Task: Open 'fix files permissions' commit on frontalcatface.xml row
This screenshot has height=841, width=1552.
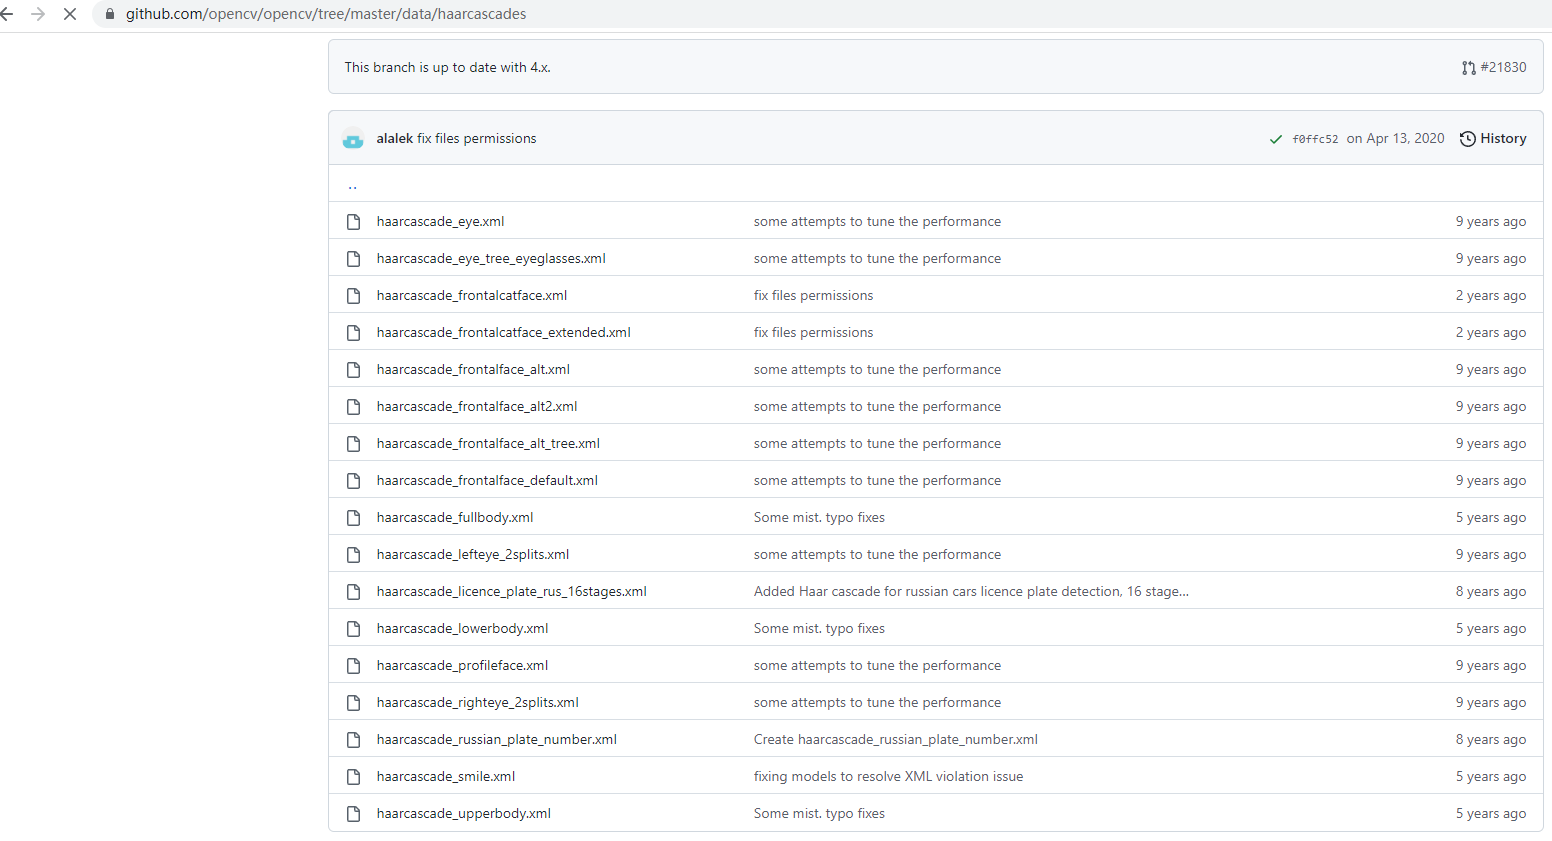Action: tap(813, 295)
